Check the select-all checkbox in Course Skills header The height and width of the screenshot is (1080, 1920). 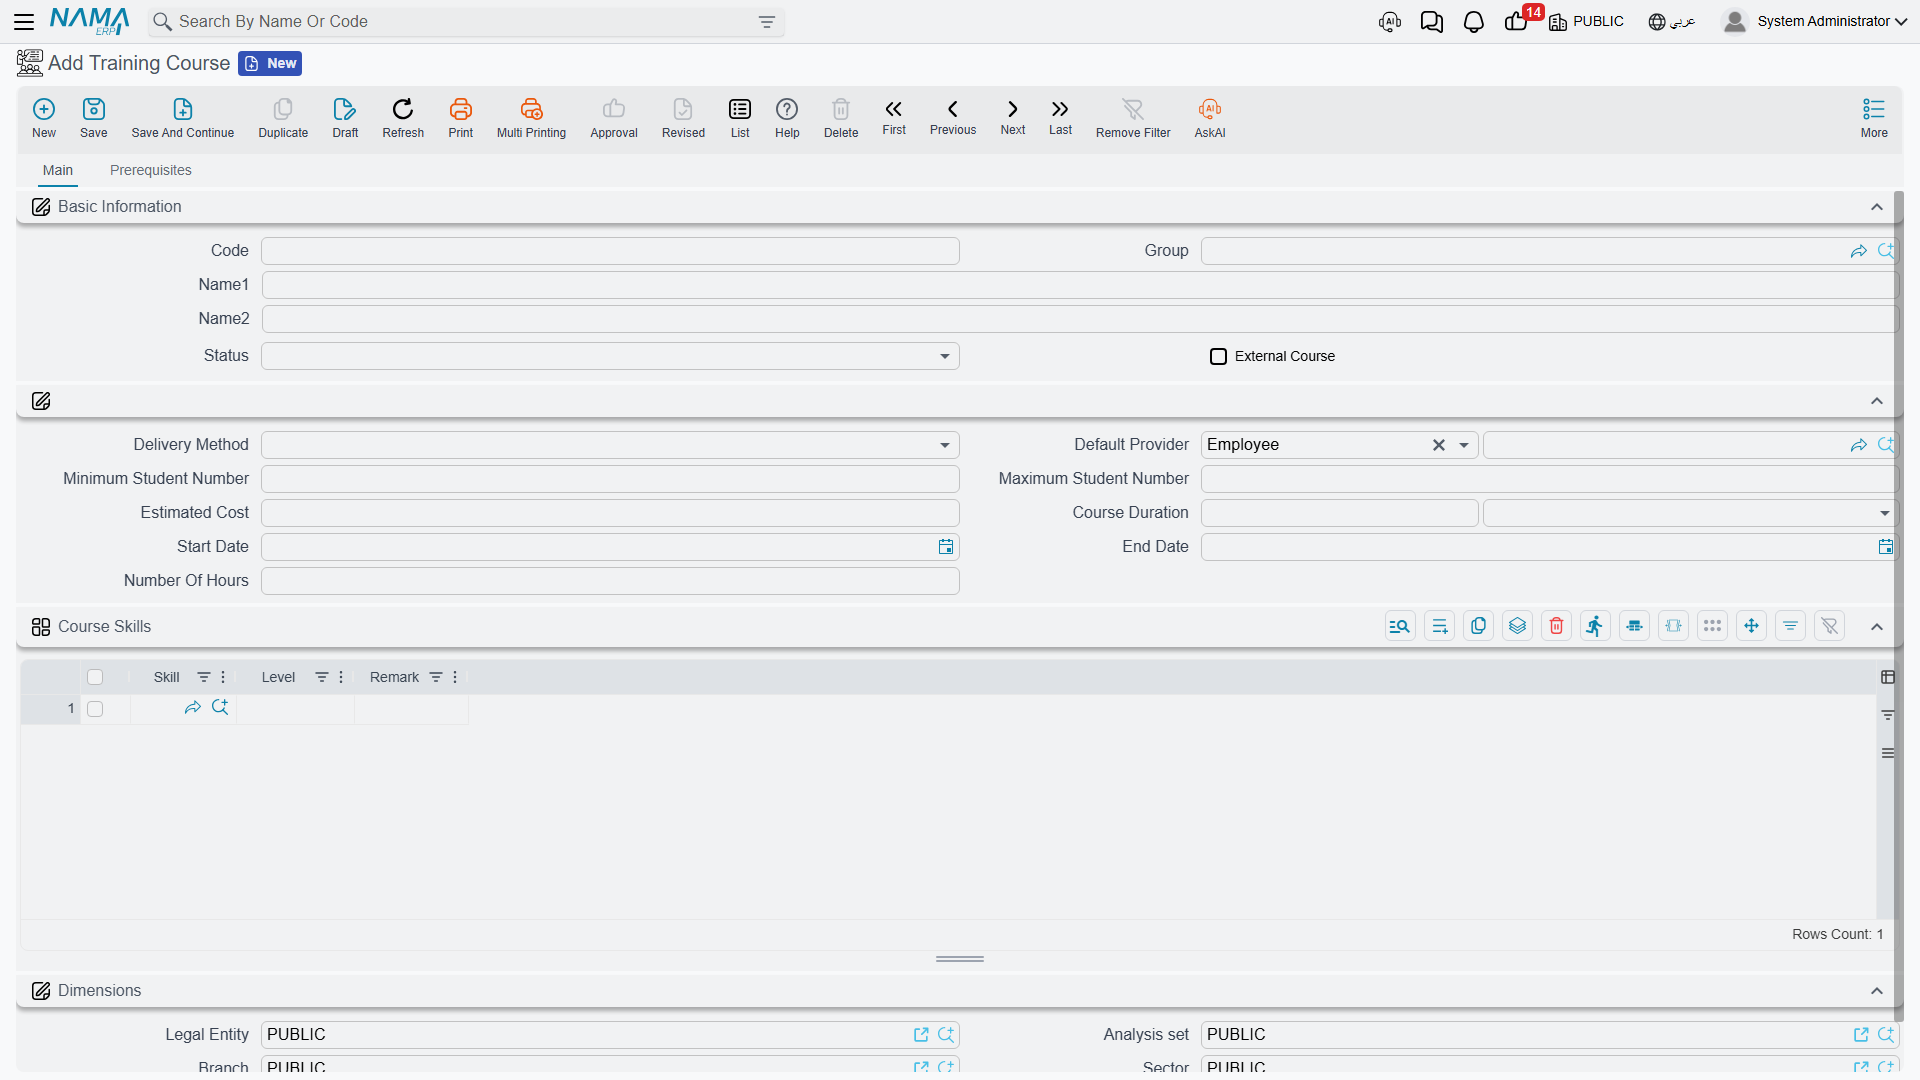tap(95, 677)
